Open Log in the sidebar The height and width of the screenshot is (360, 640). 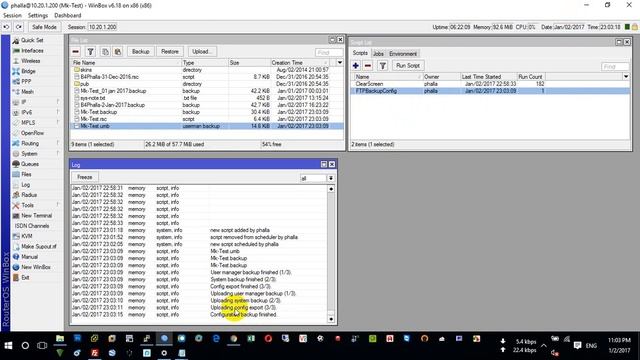click(25, 184)
